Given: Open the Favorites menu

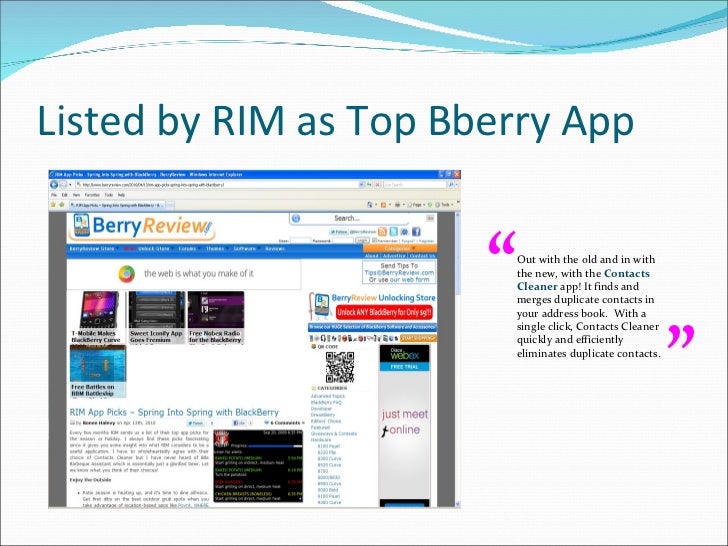Looking at the screenshot, I should (92, 195).
